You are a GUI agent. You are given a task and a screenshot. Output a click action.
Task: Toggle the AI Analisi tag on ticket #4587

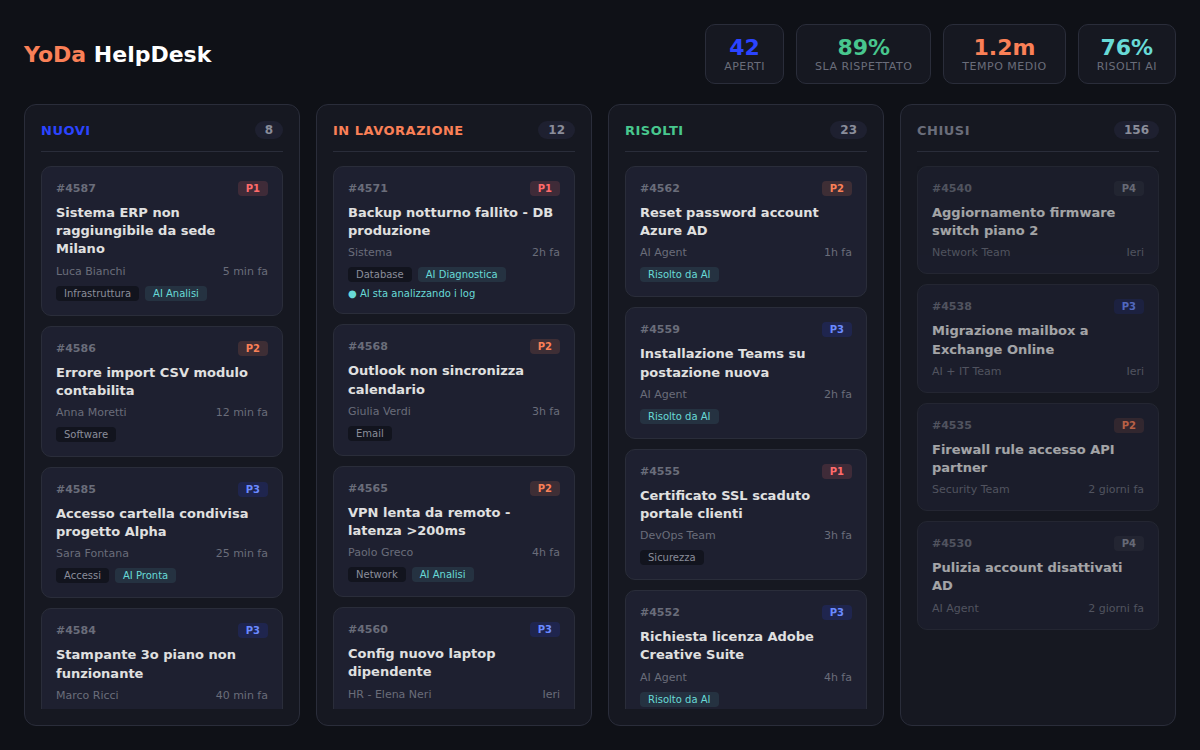pyautogui.click(x=175, y=293)
